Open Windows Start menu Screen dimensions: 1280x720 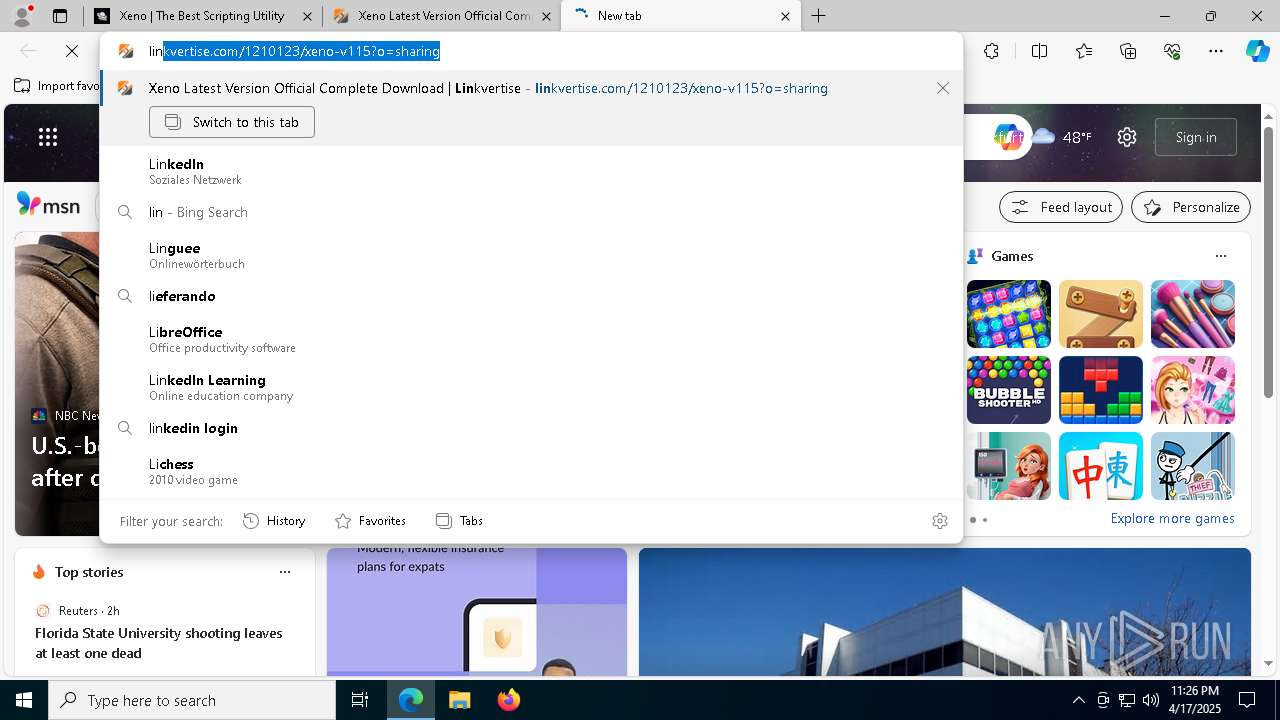click(x=24, y=700)
